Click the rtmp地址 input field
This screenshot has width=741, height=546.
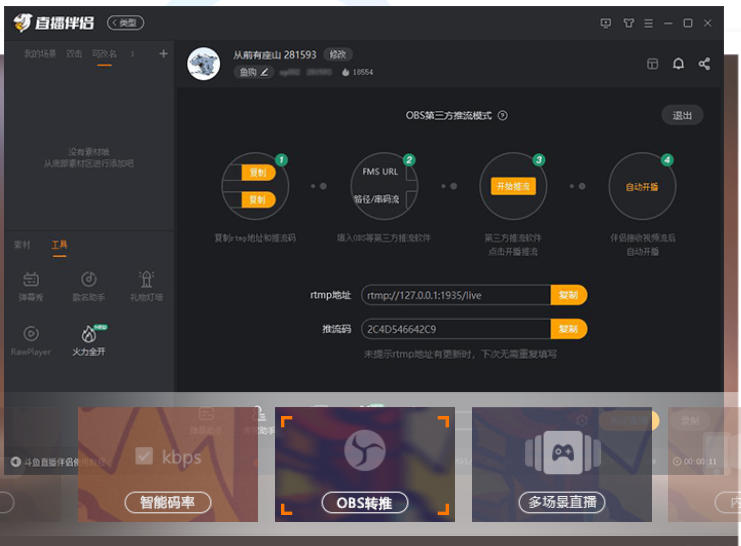pyautogui.click(x=456, y=295)
